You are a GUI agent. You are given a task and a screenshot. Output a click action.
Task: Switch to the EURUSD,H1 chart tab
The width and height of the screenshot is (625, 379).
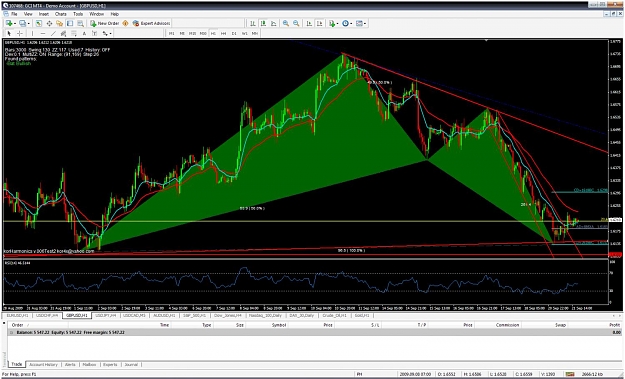click(18, 315)
